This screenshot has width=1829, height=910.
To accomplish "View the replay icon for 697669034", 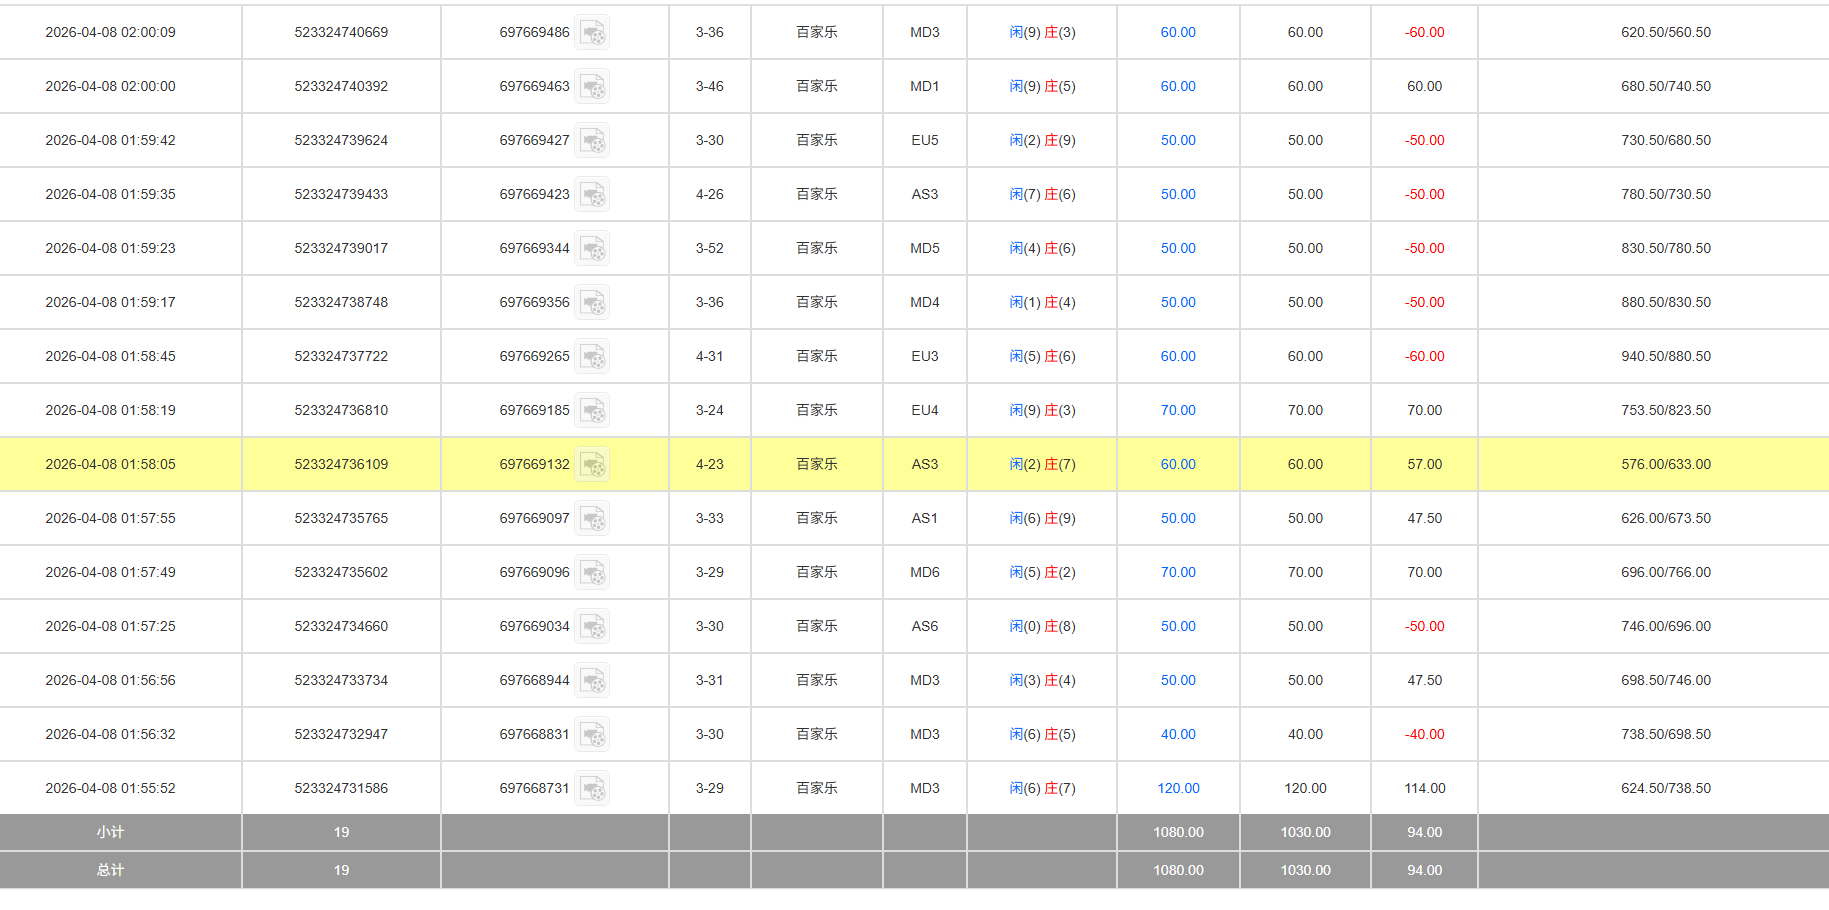I will point(593,627).
